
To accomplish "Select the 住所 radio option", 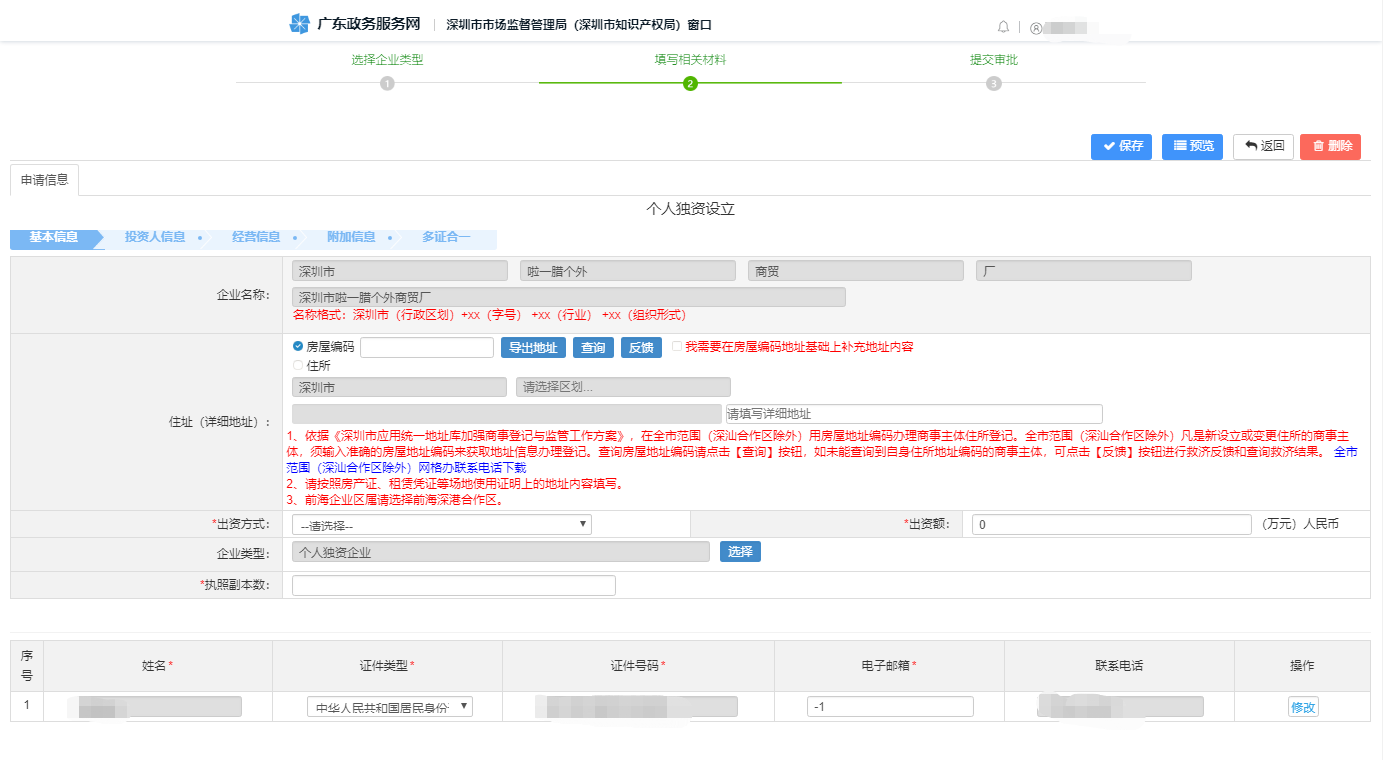I will click(296, 366).
